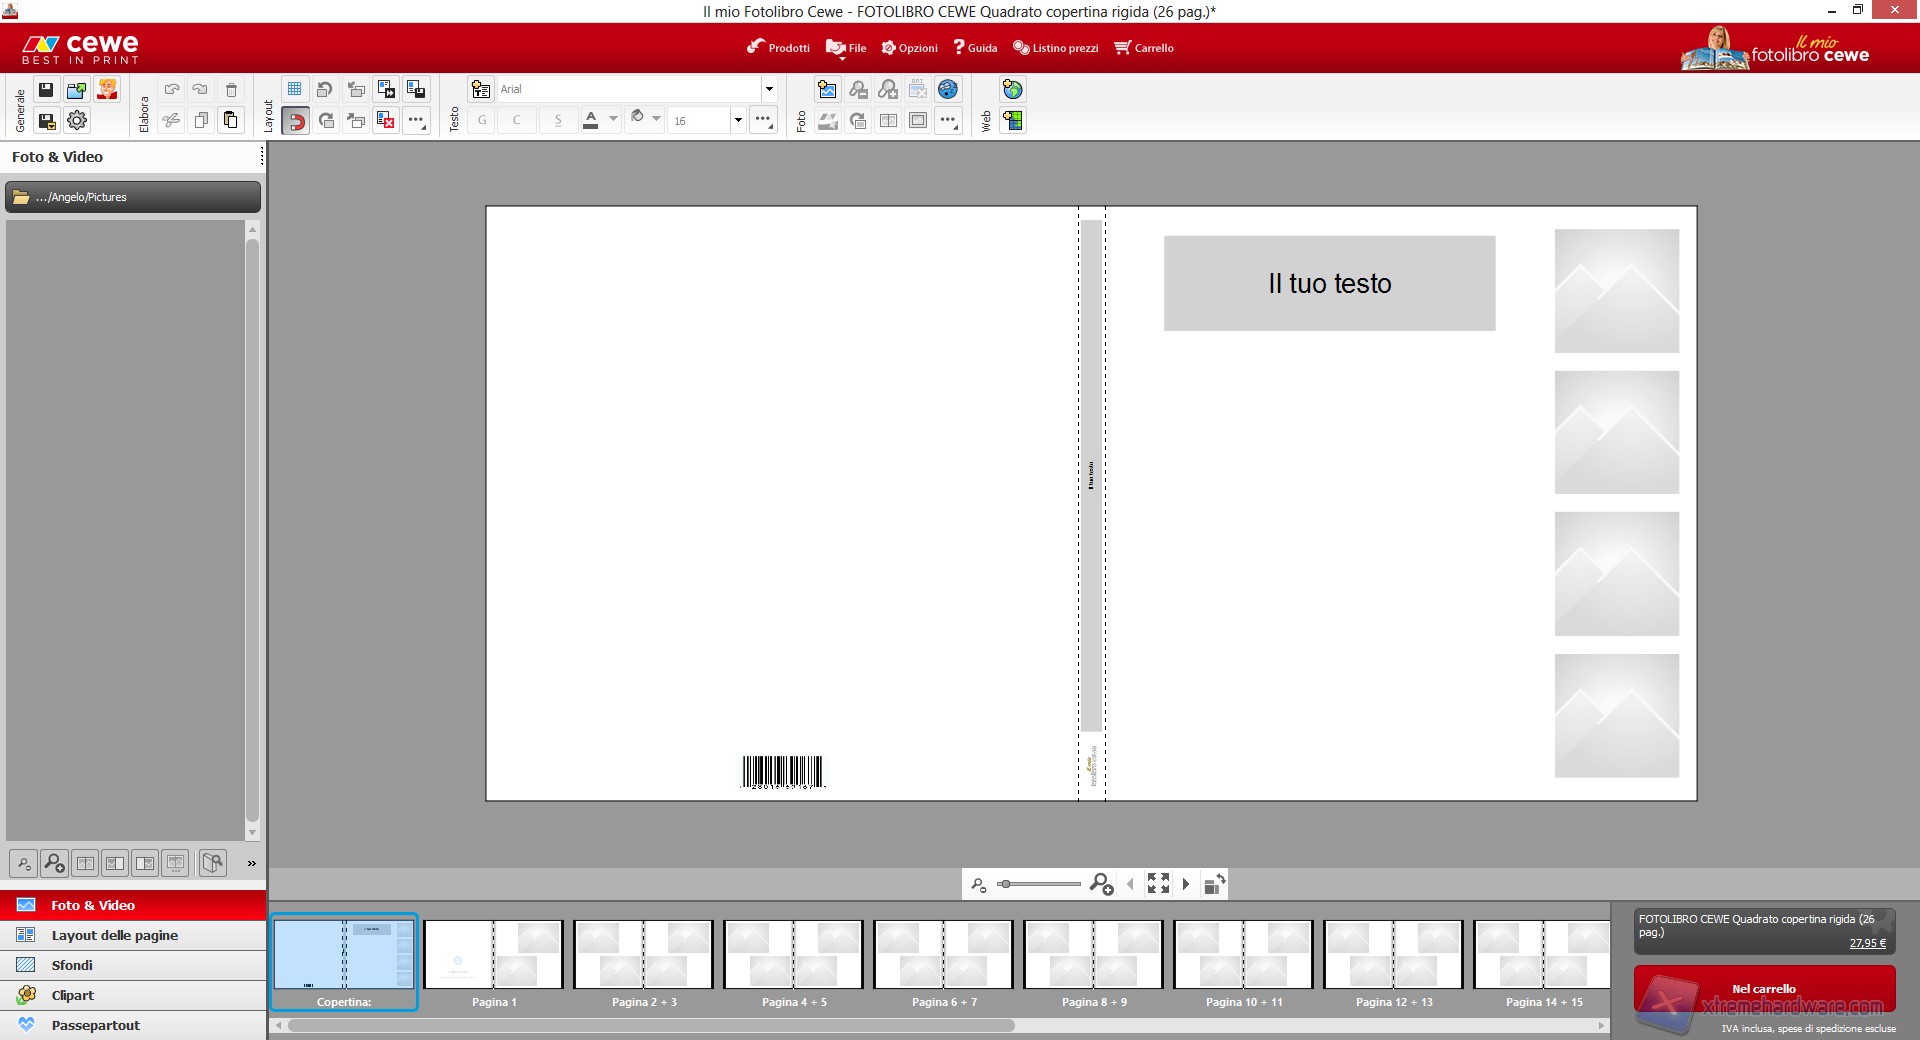Click the Nel carrello button
The image size is (1920, 1040).
coord(1764,989)
